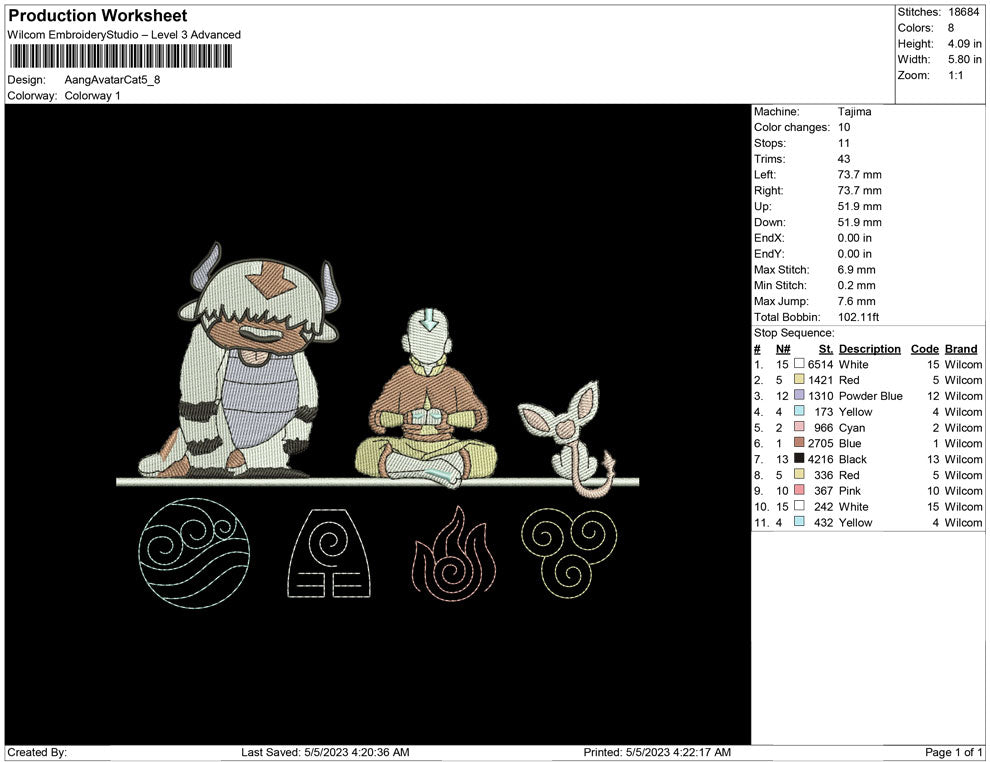The height and width of the screenshot is (762, 990).
Task: Click the Max Stitch value 6.9 mm
Action: (x=856, y=270)
